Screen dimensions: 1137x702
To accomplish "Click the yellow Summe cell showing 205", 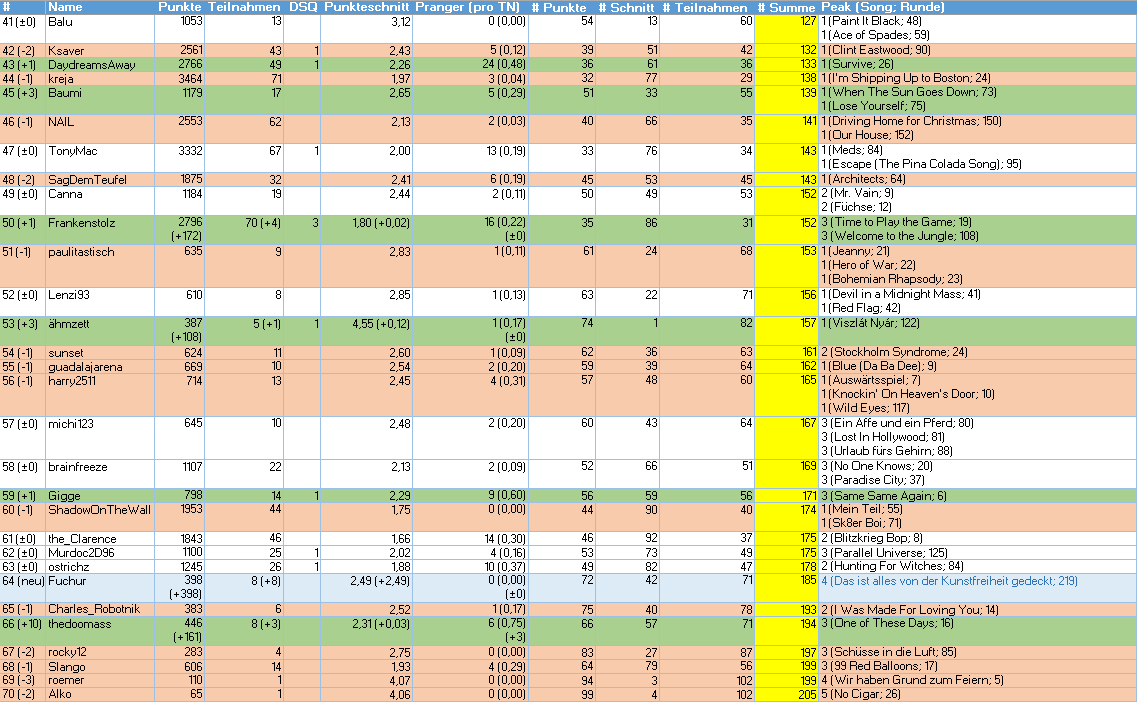I will point(787,695).
